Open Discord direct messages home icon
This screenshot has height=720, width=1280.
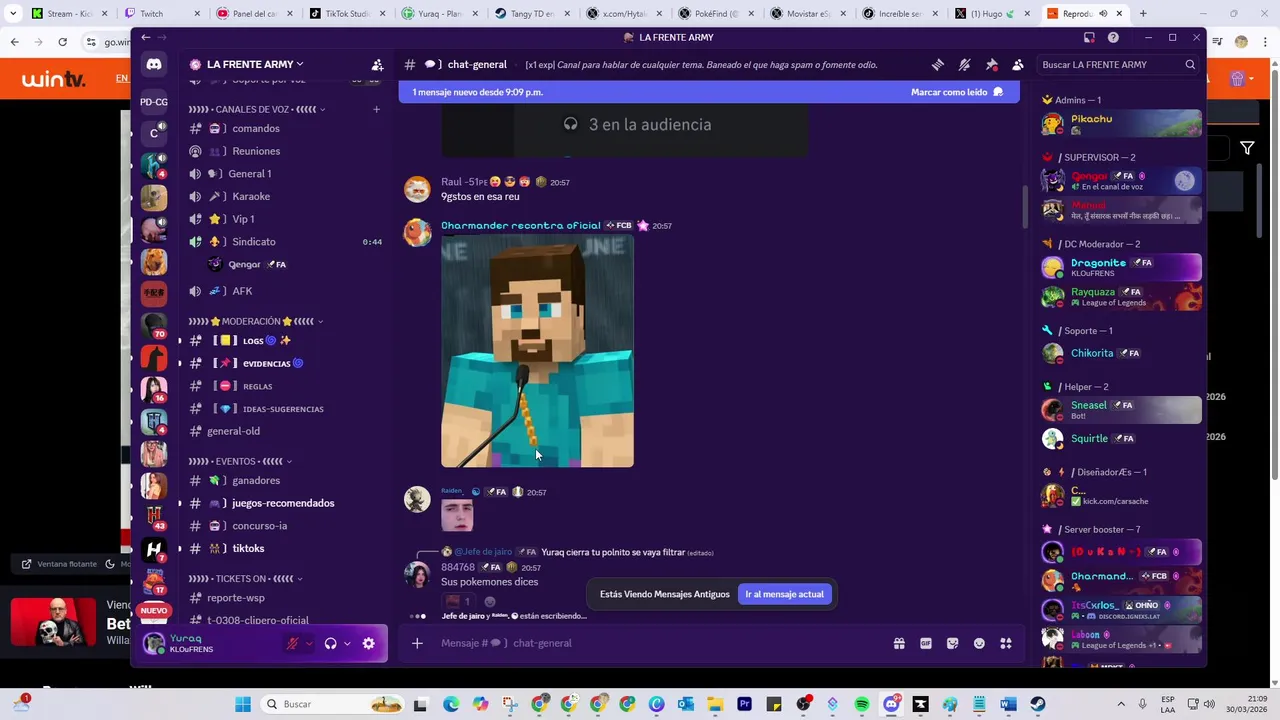click(154, 65)
